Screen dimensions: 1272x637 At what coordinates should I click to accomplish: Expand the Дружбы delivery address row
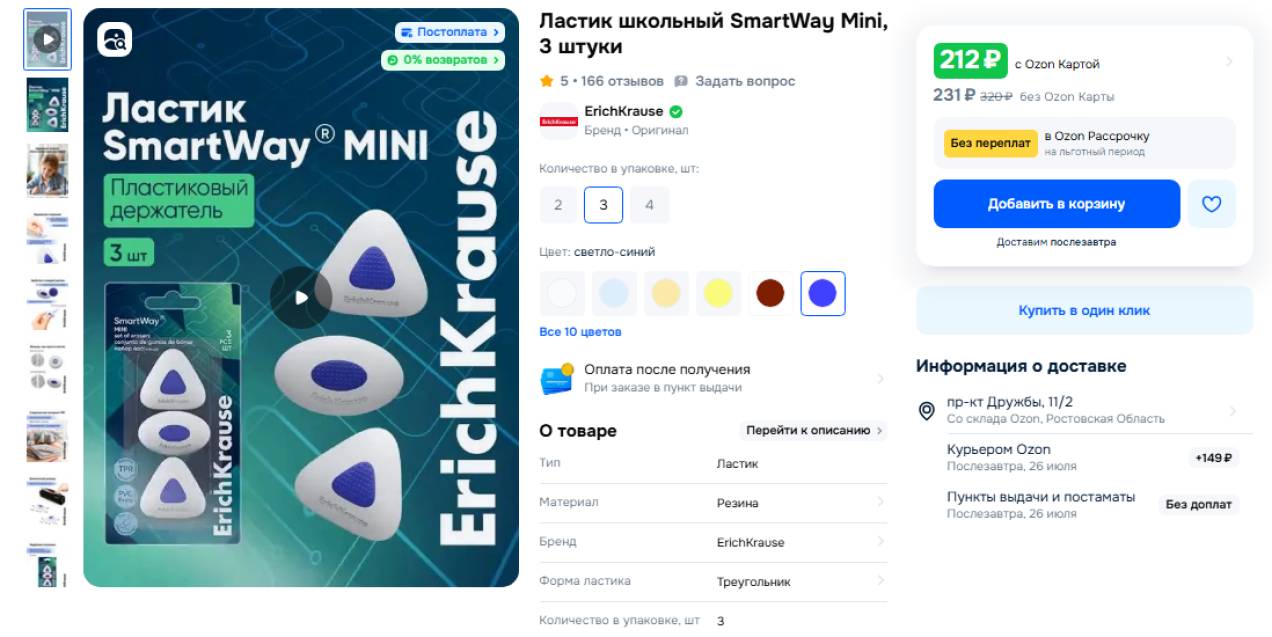click(1085, 410)
